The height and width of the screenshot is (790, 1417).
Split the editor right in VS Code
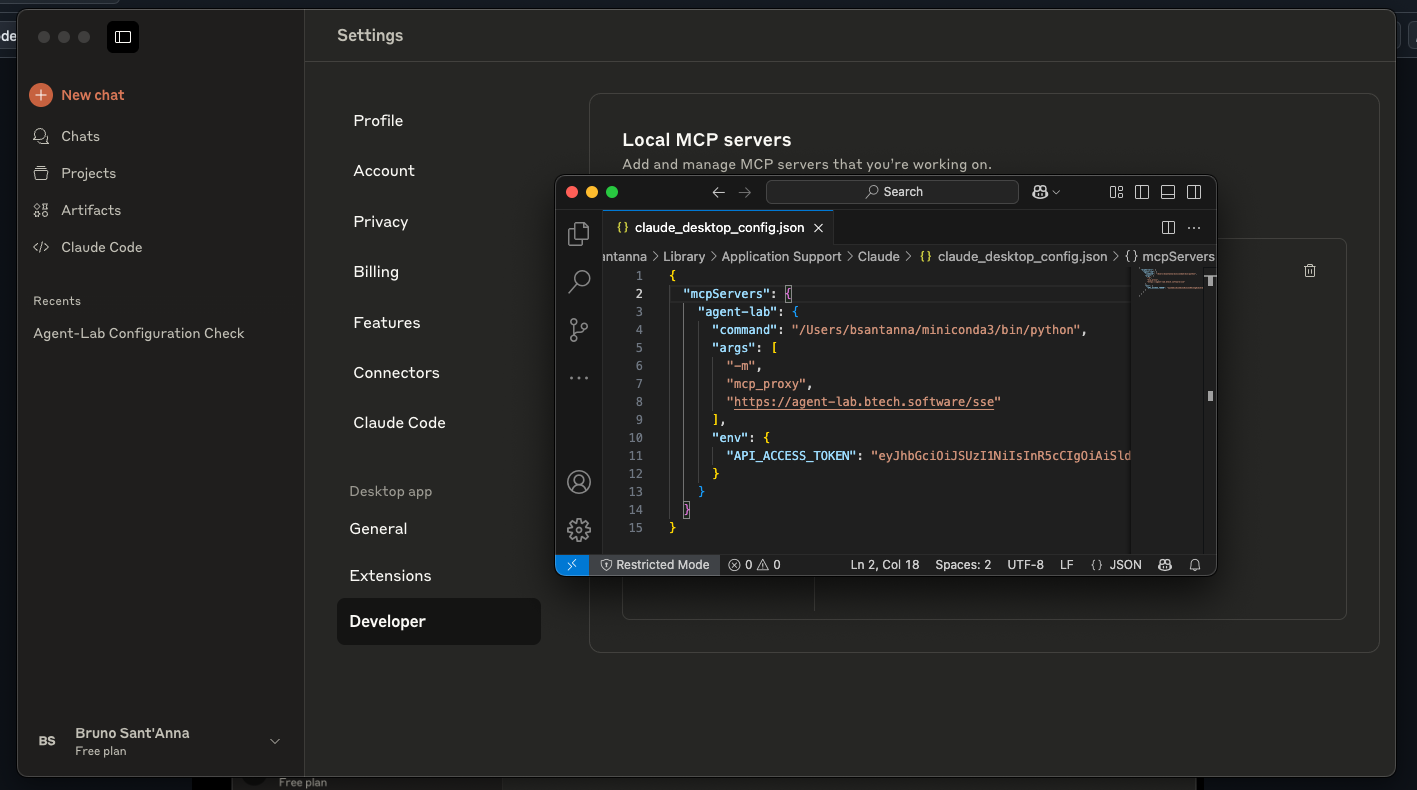coord(1168,228)
